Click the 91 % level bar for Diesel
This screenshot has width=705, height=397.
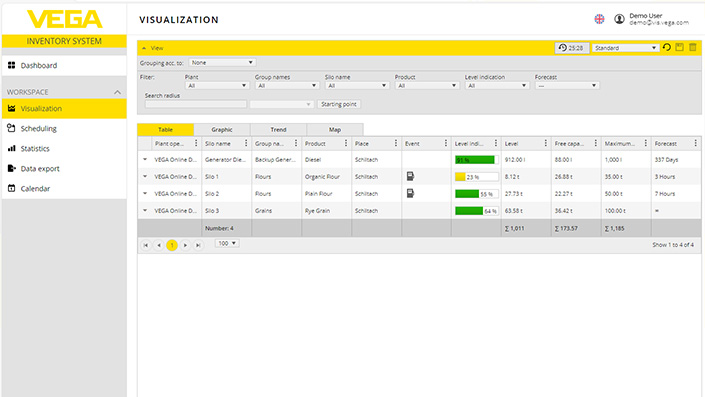click(x=477, y=160)
